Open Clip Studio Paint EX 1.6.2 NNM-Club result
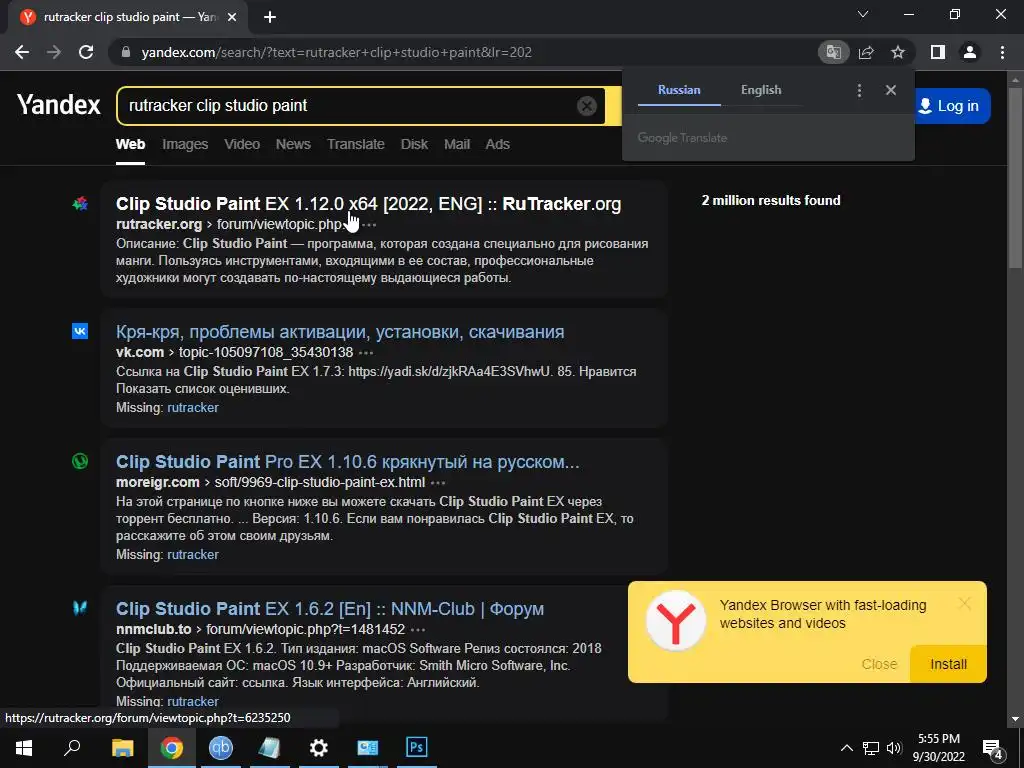The height and width of the screenshot is (768, 1024). 330,609
